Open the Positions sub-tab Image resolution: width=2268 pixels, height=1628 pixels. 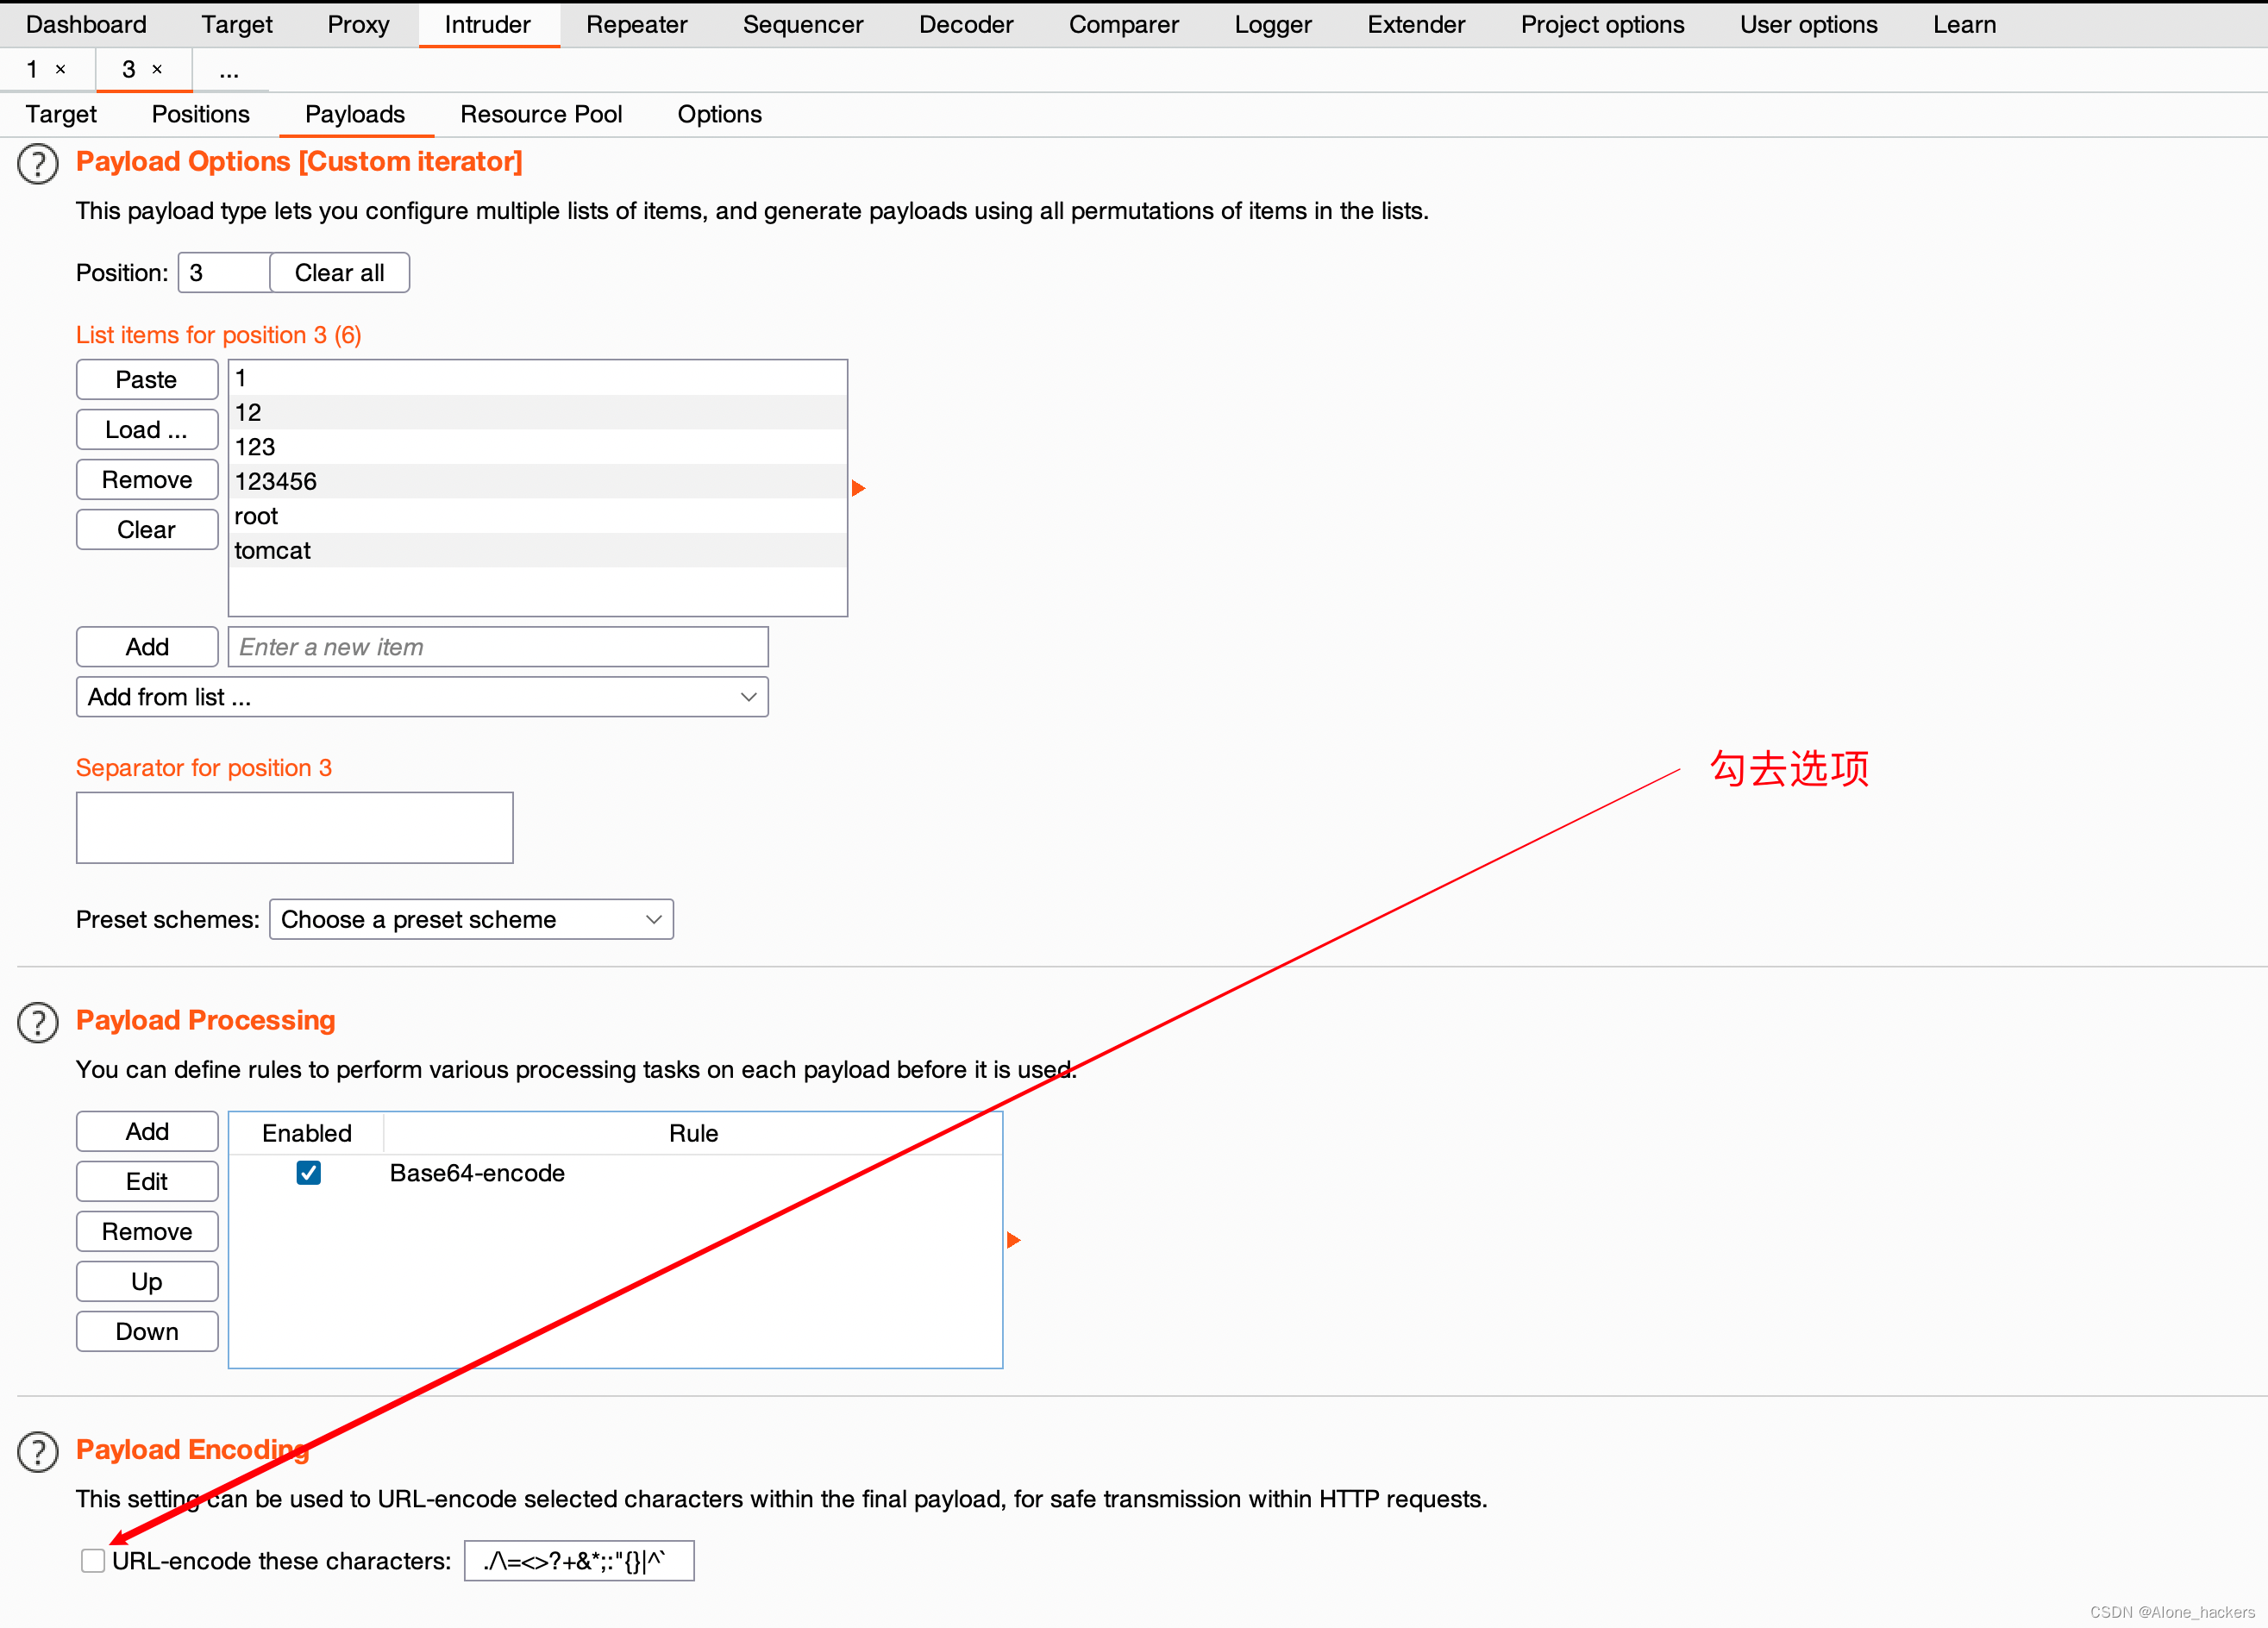click(x=200, y=114)
